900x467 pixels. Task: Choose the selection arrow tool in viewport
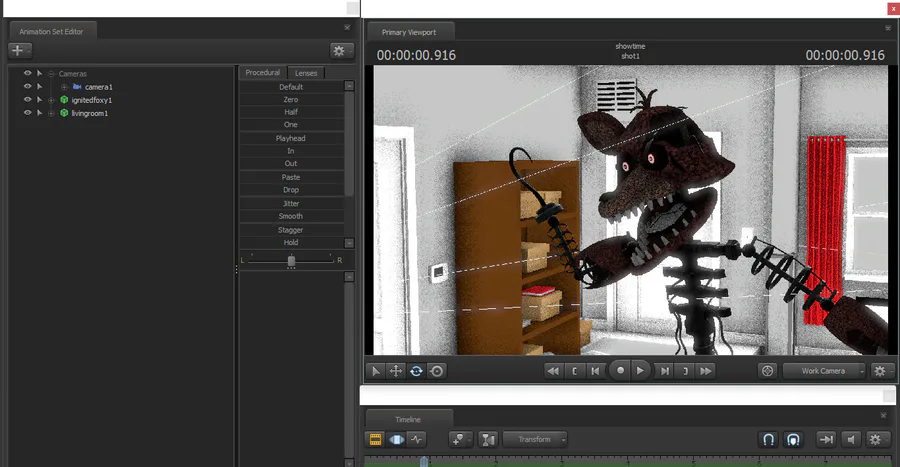[375, 371]
